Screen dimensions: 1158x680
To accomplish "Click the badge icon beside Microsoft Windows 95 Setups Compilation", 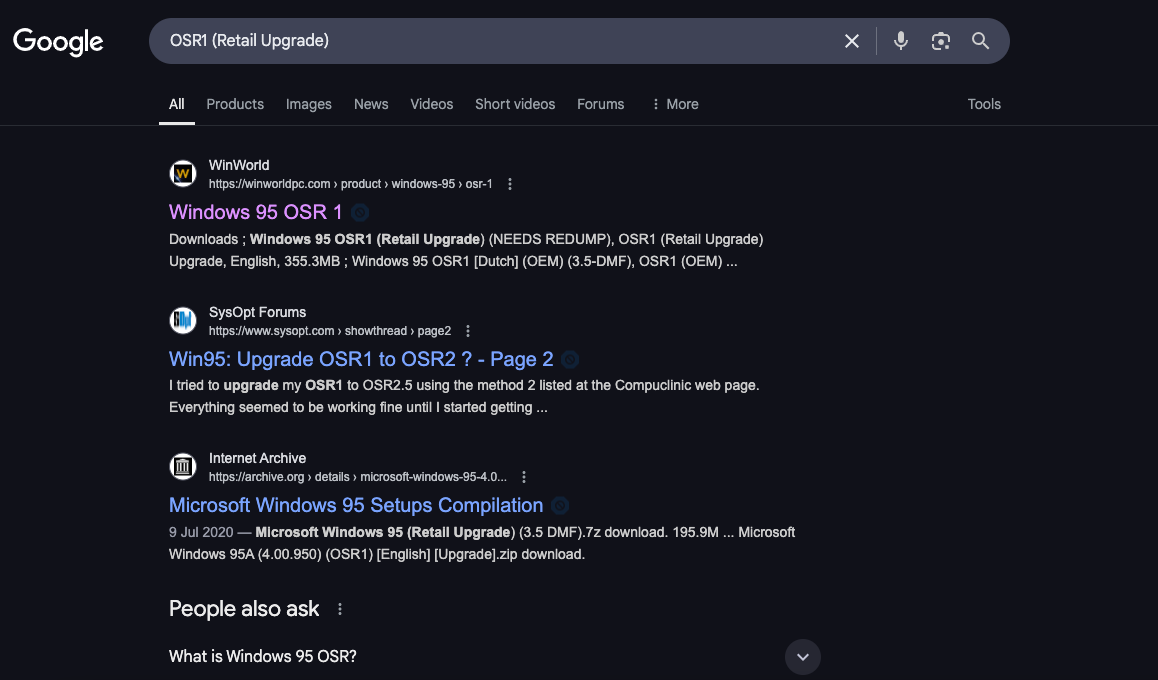I will pyautogui.click(x=560, y=506).
